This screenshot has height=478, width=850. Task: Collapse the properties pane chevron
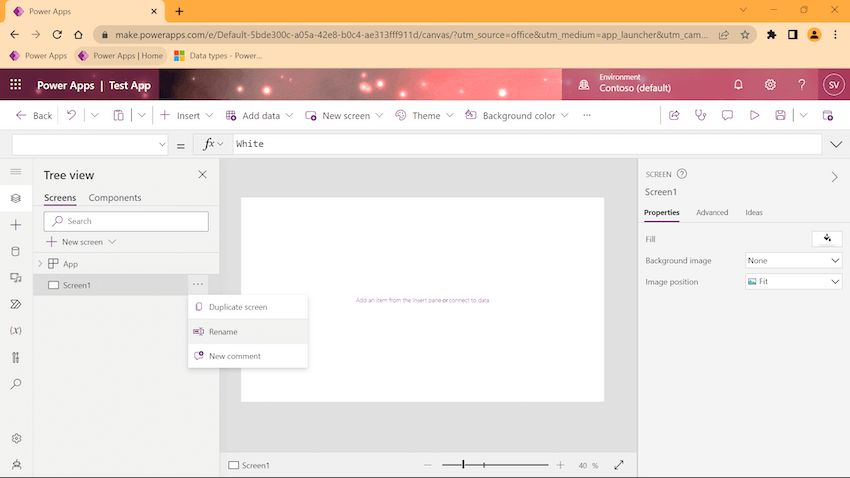pos(834,177)
